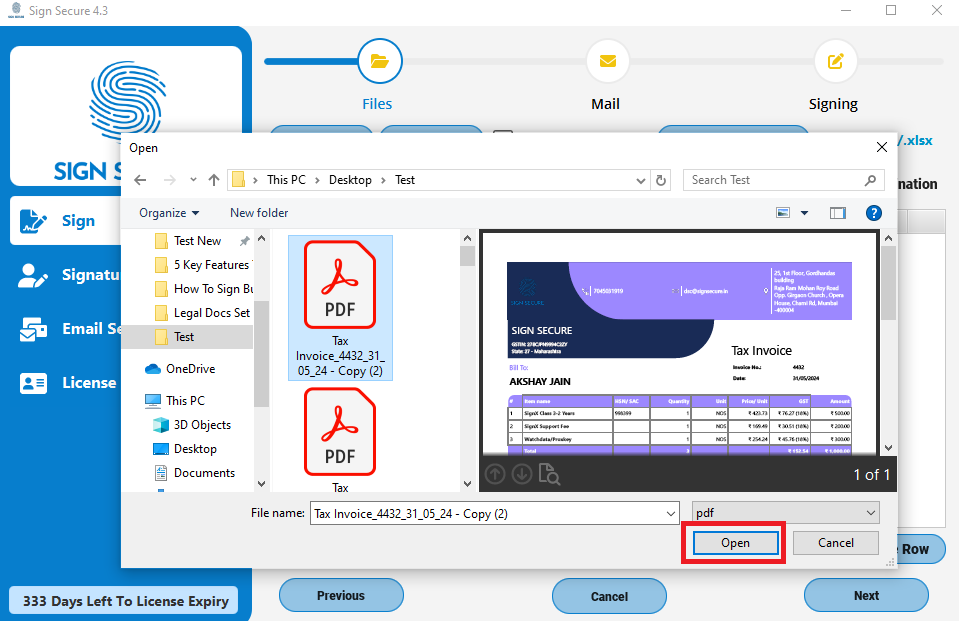Click the This PC breadcrumb

pyautogui.click(x=286, y=180)
